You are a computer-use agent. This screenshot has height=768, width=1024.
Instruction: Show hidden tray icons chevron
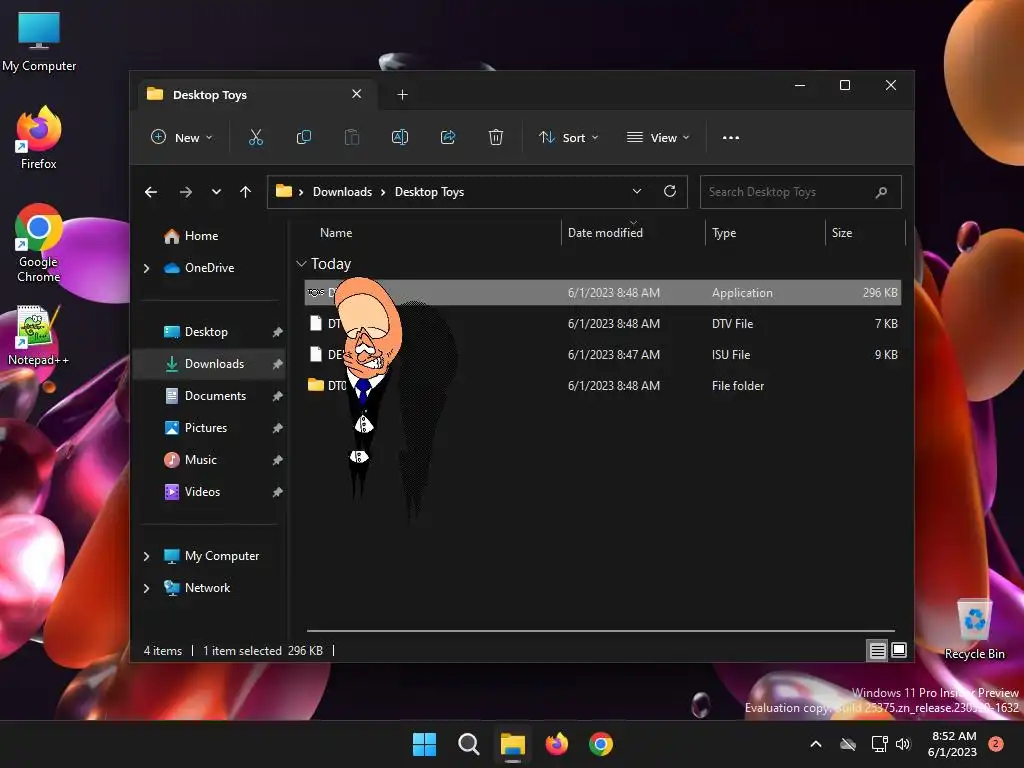coord(816,744)
